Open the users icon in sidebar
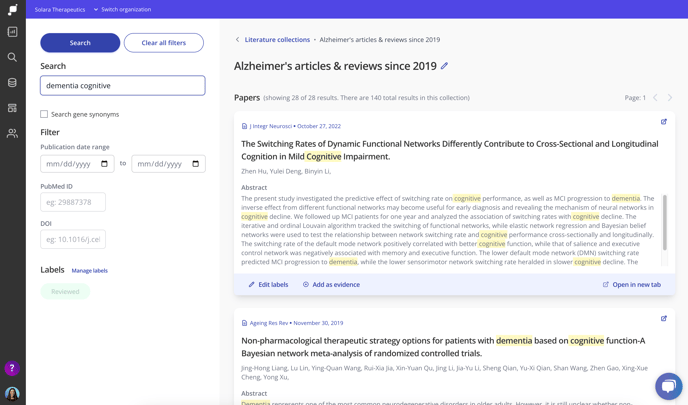Image resolution: width=688 pixels, height=405 pixels. (x=12, y=133)
